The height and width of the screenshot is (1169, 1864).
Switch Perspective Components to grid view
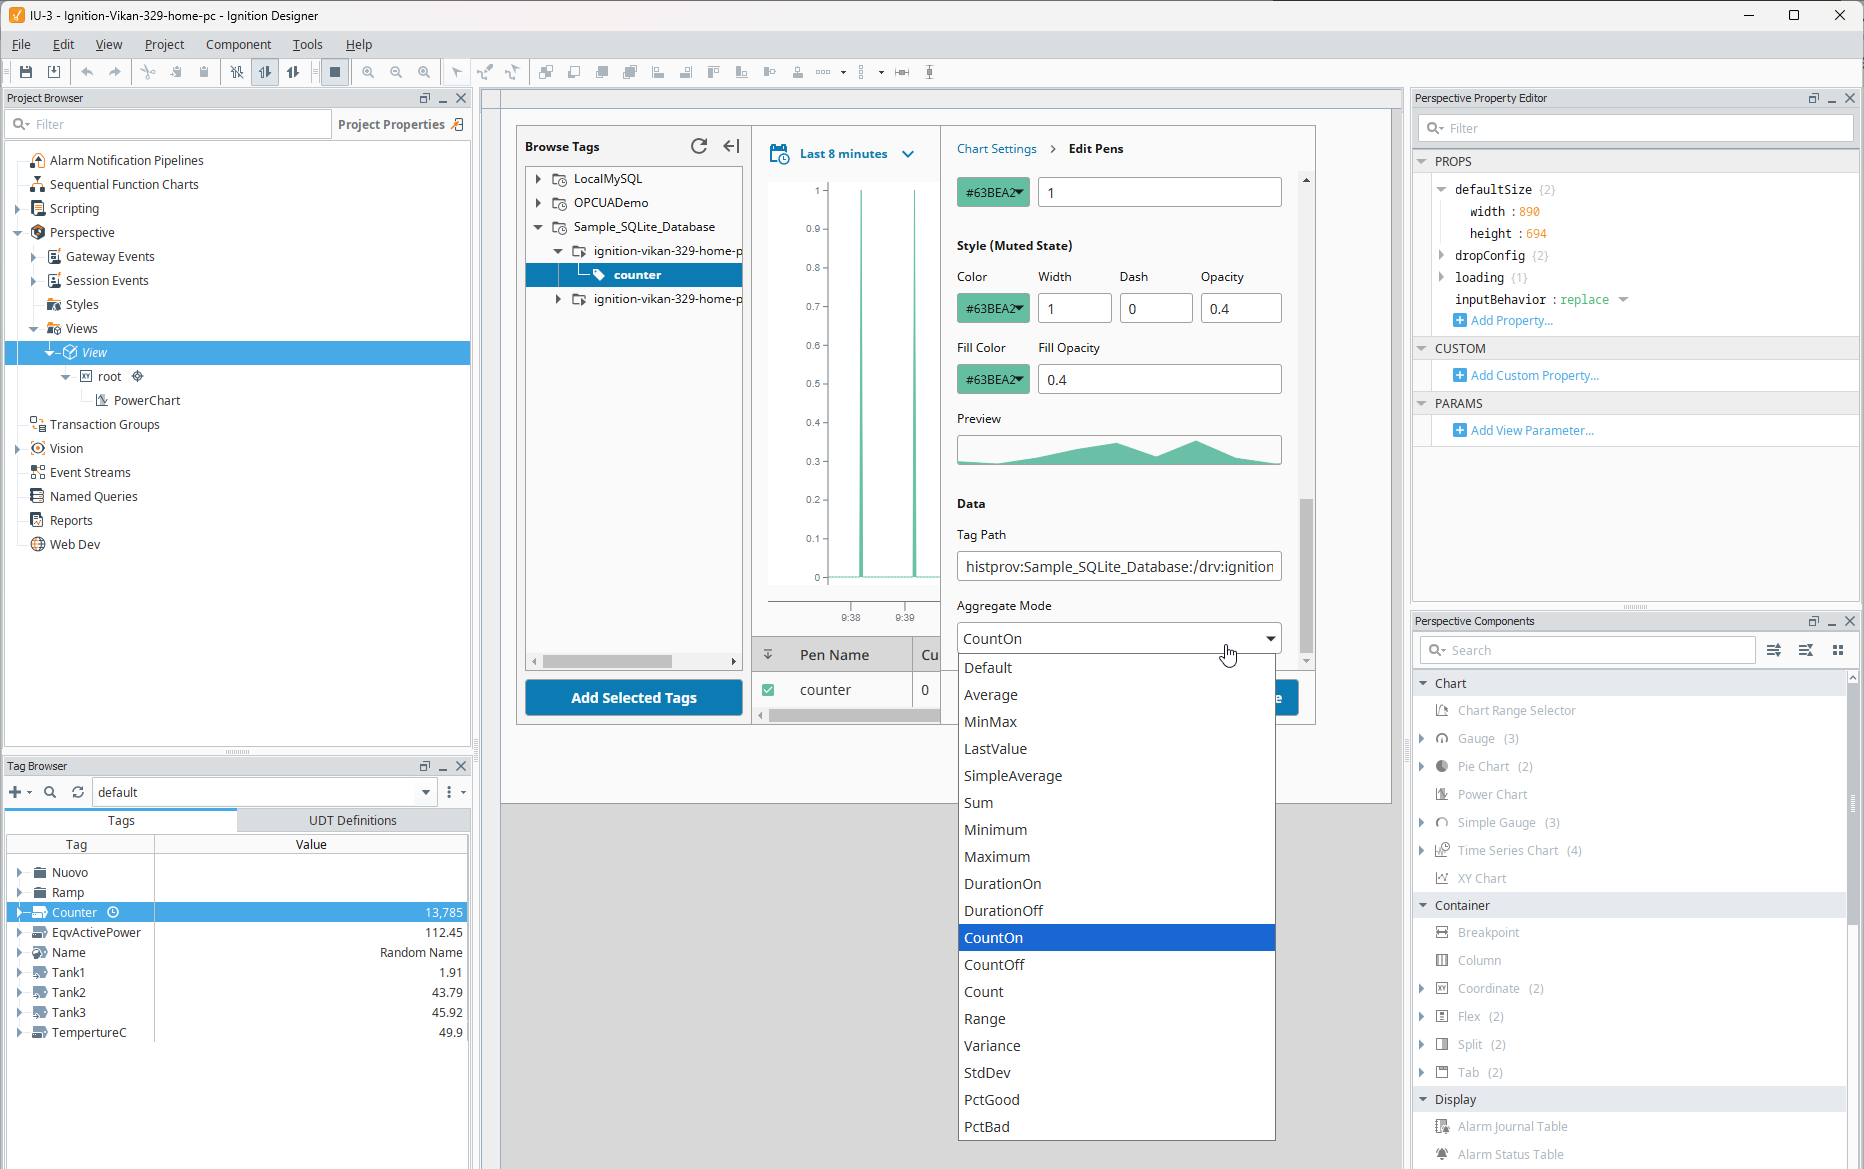(x=1838, y=650)
